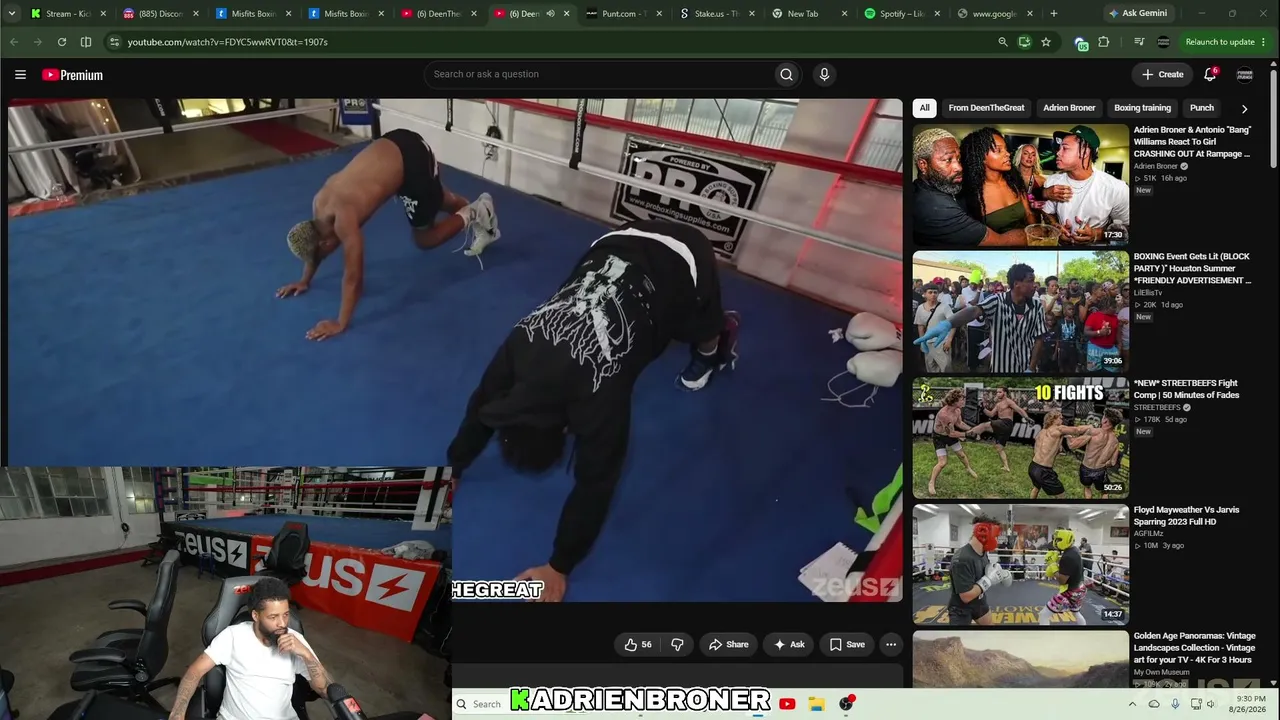Open OBS Studio from the taskbar

click(x=846, y=704)
